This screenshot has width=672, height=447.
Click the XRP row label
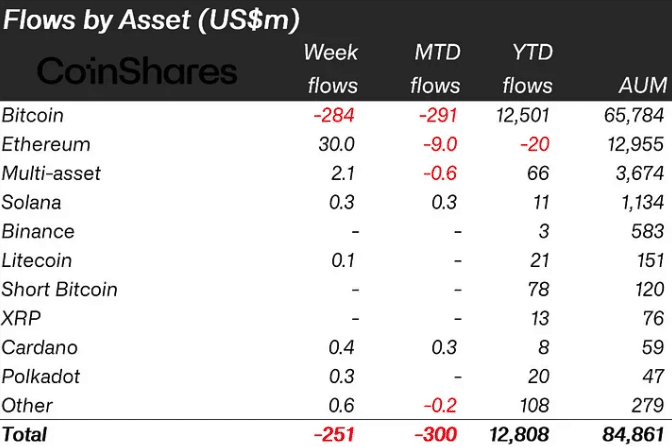pos(22,318)
